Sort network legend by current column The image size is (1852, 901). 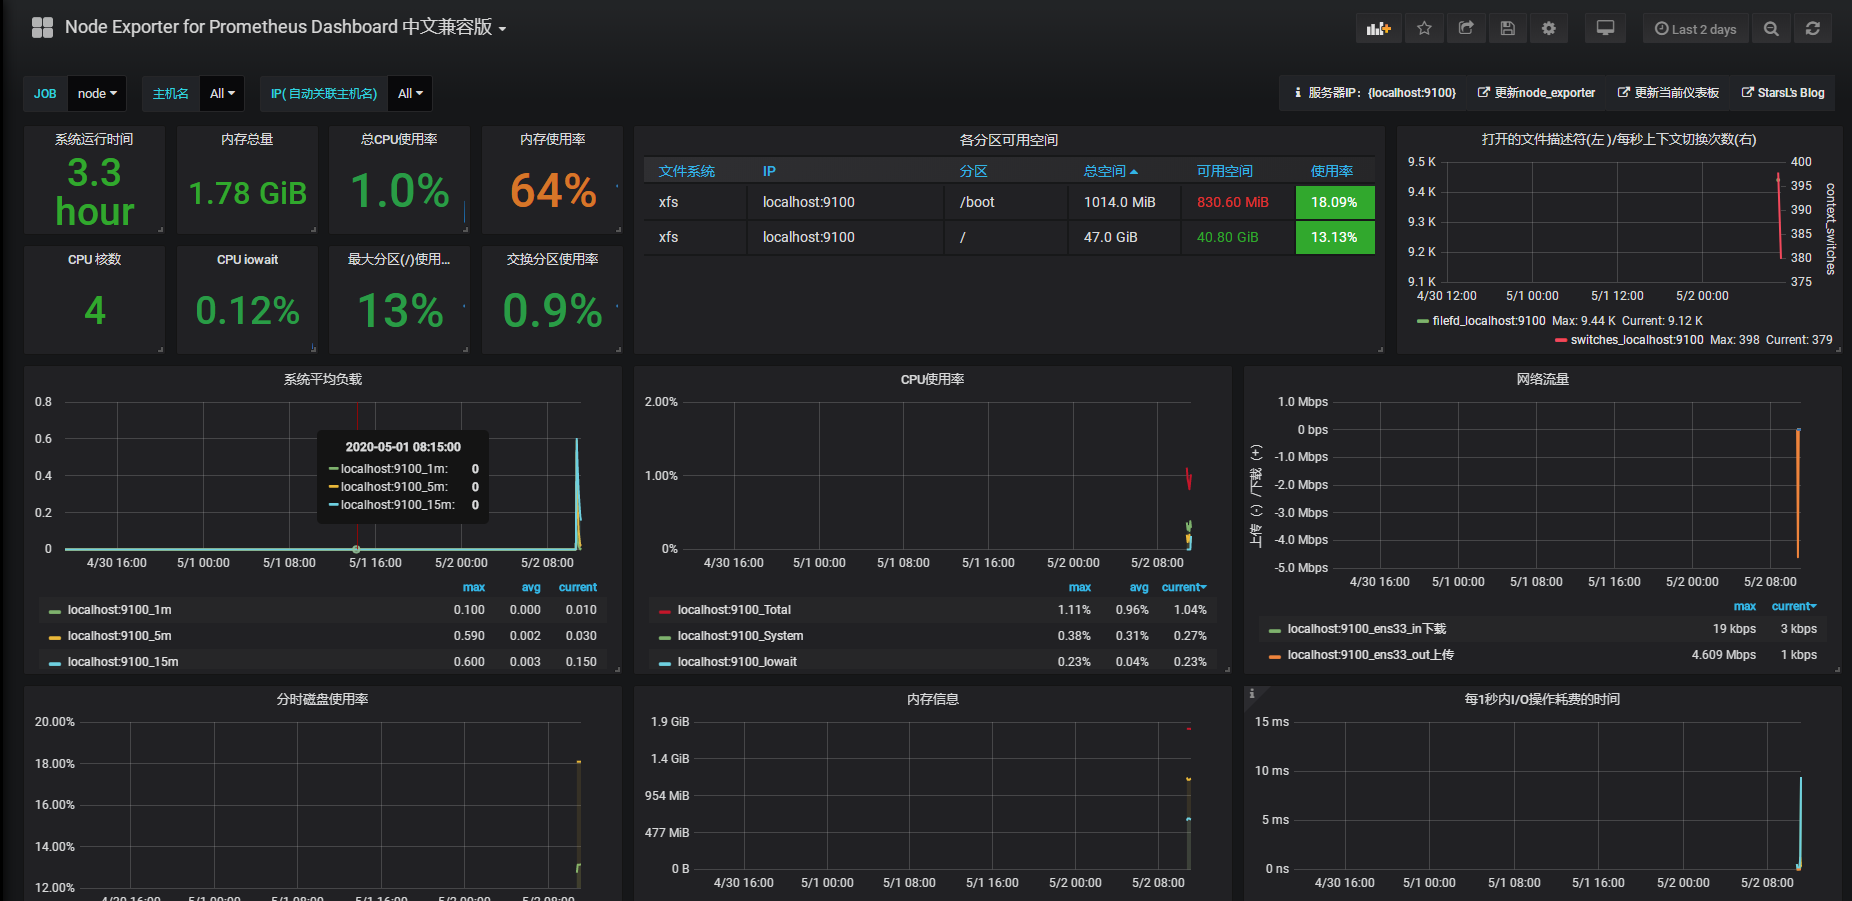[1794, 606]
